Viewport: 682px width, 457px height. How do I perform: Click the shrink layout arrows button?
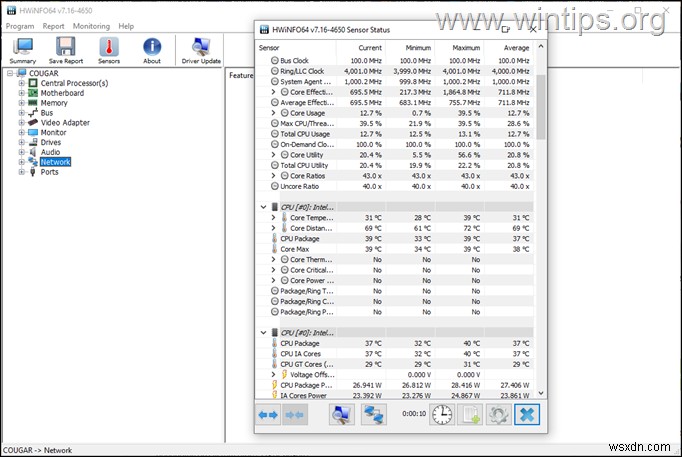point(295,414)
